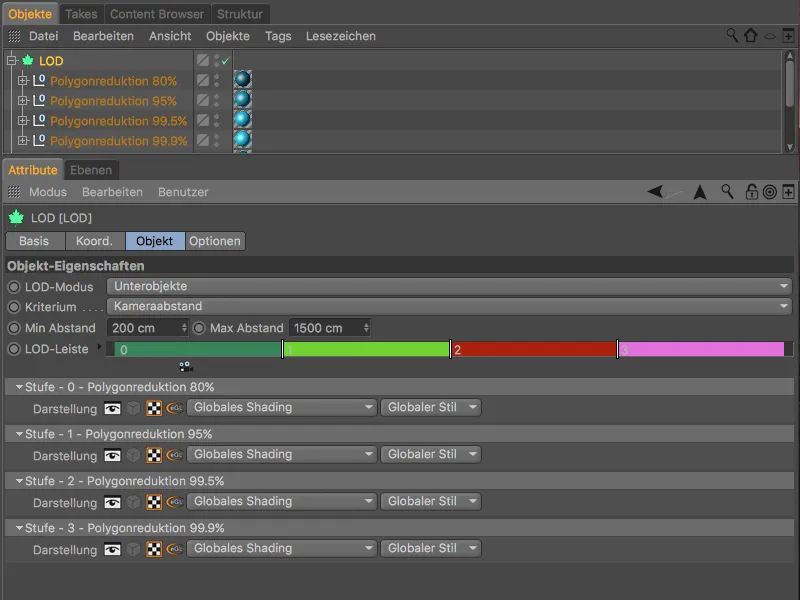Click the cube icon in Stufe 0 Darstellung

133,408
